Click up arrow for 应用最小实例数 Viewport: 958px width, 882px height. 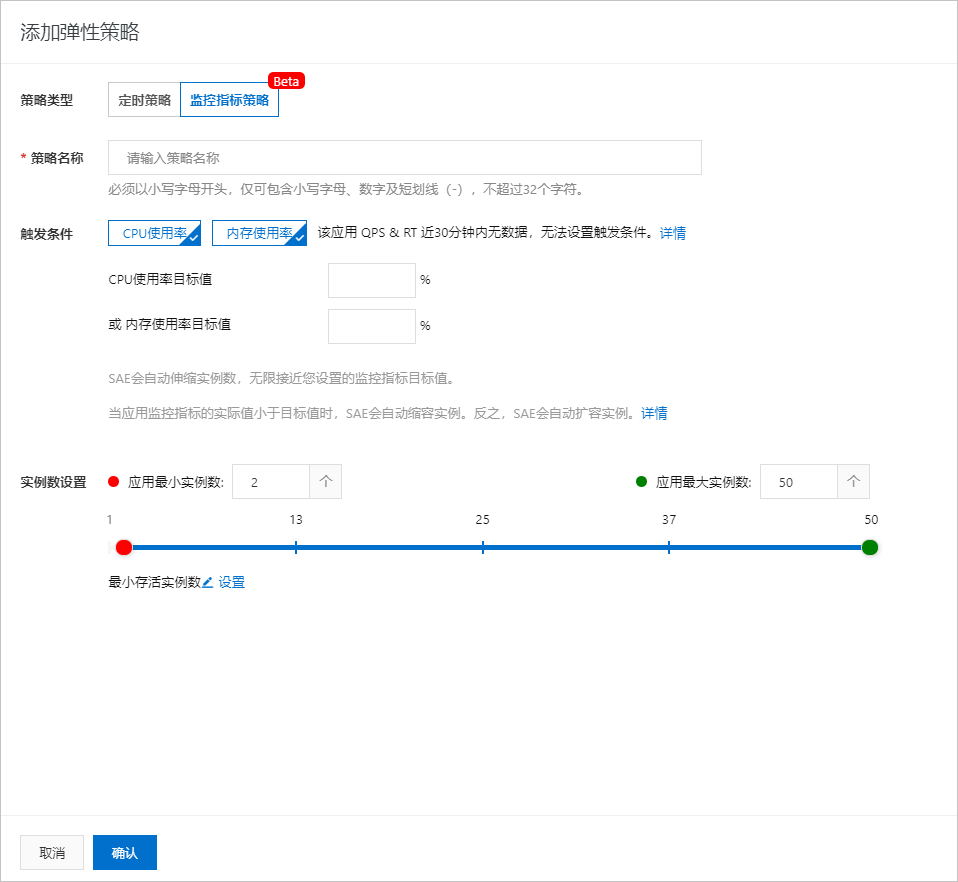click(326, 482)
